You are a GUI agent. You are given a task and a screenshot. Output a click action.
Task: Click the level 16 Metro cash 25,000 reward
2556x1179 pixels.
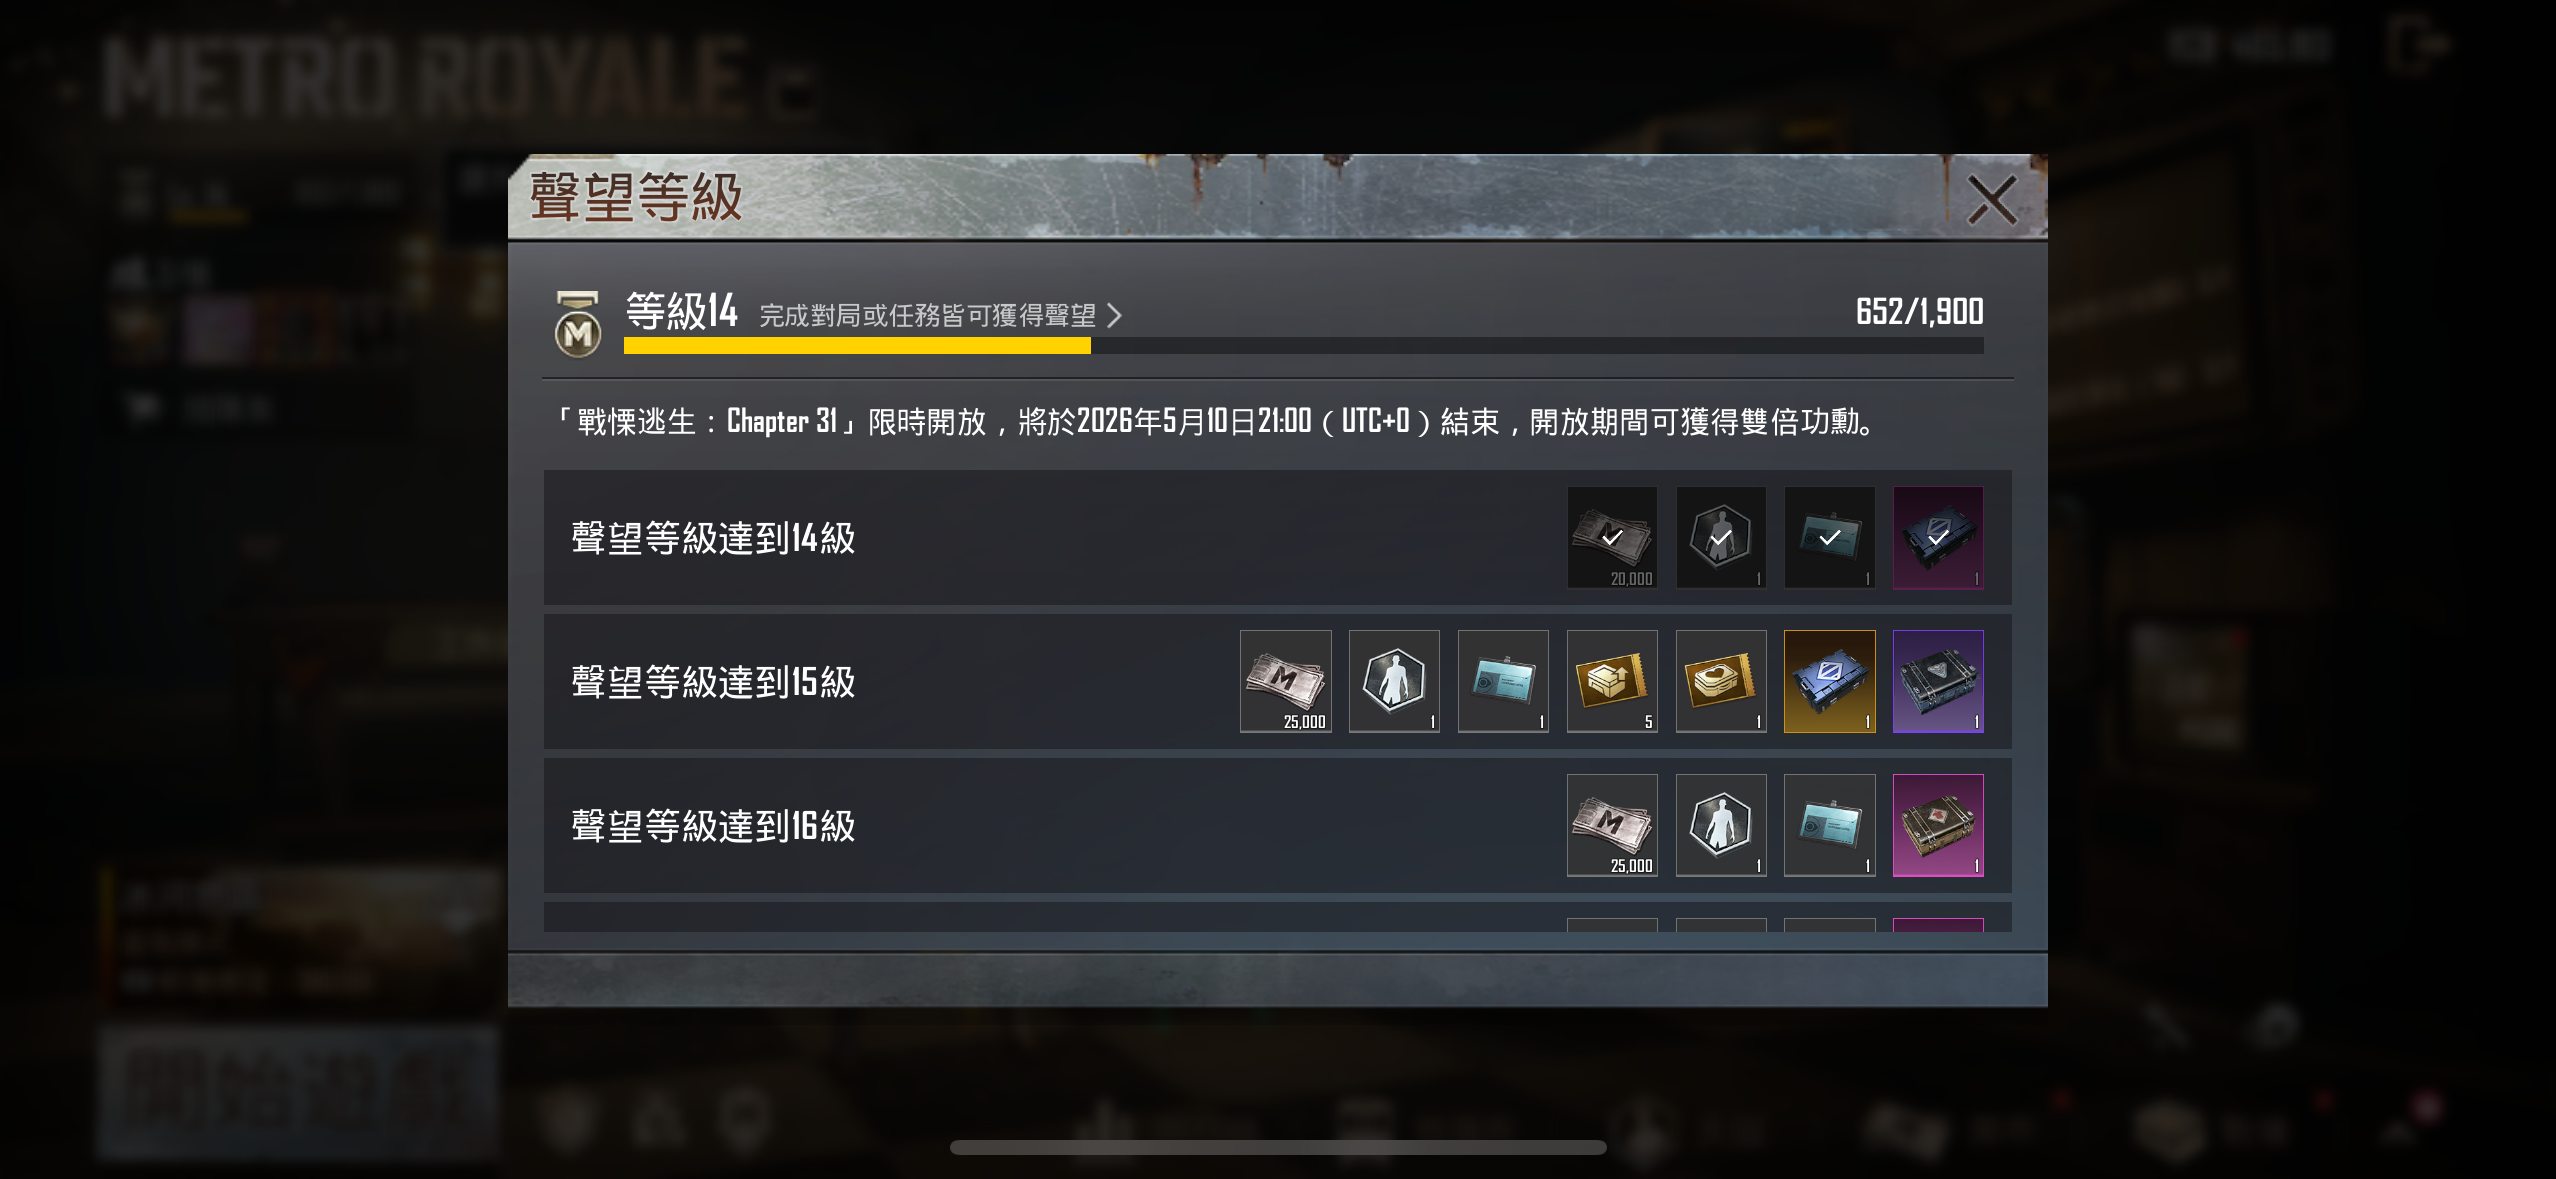point(1612,825)
